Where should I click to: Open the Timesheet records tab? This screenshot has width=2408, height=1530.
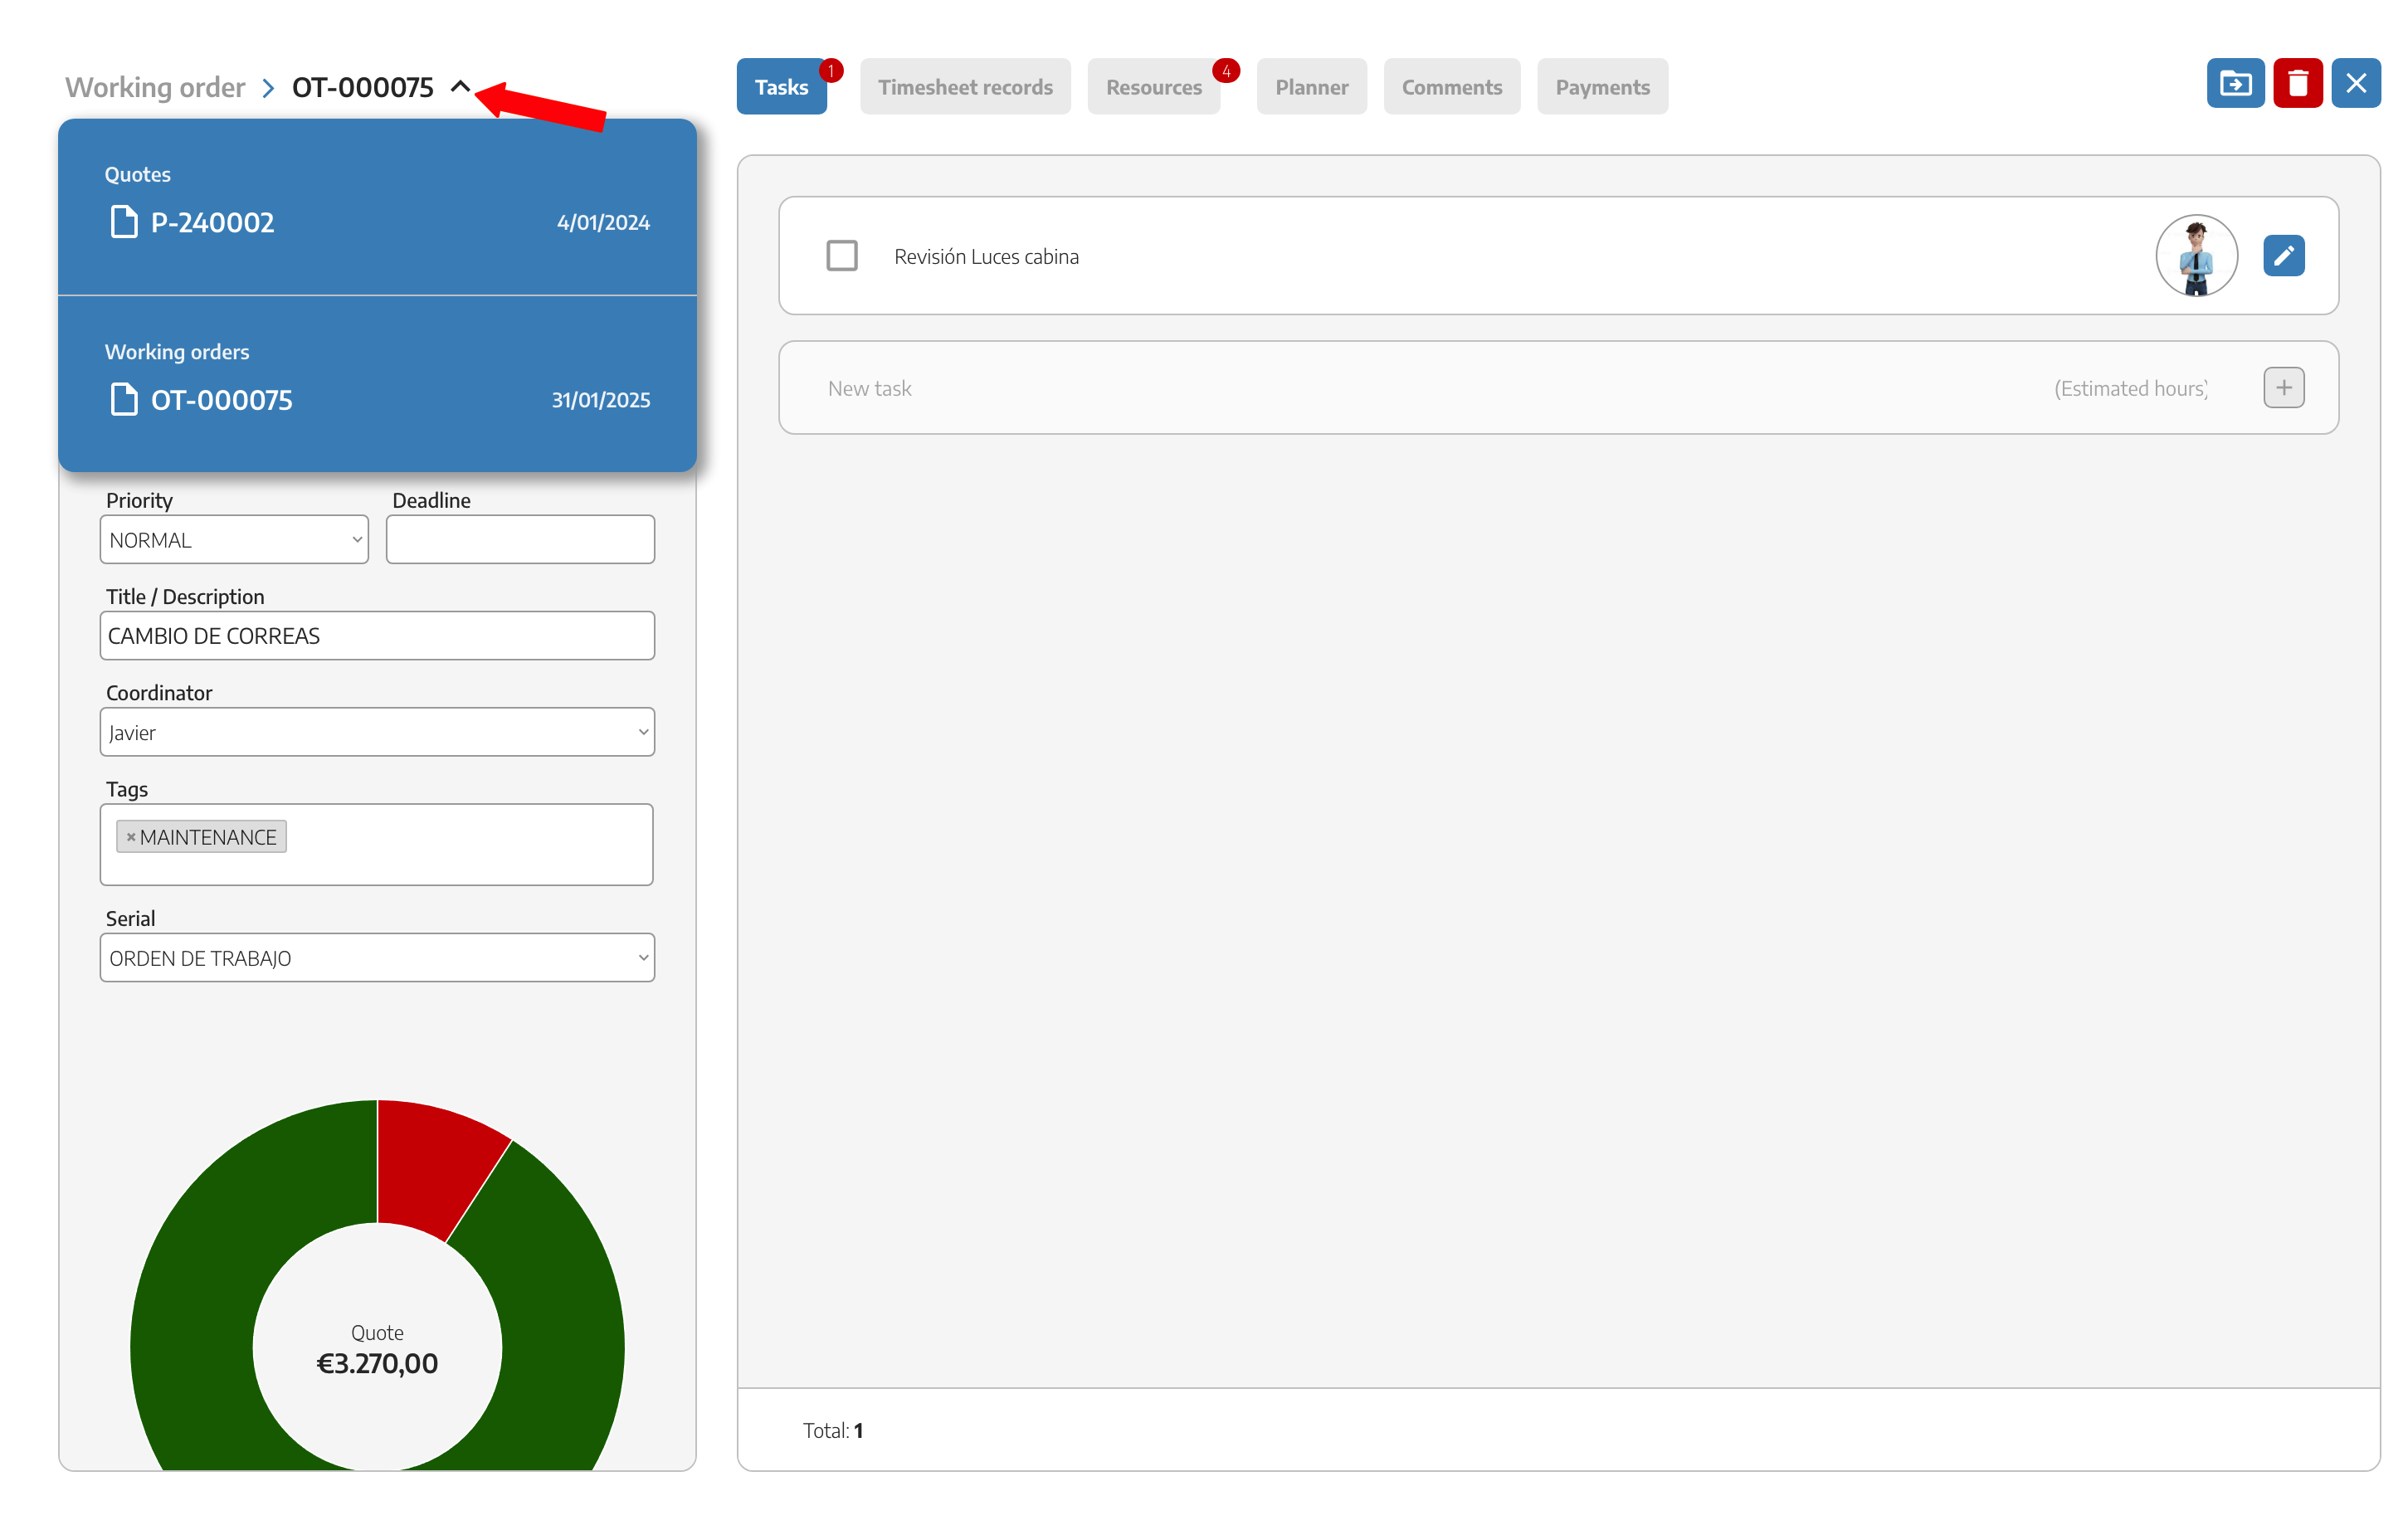[965, 87]
